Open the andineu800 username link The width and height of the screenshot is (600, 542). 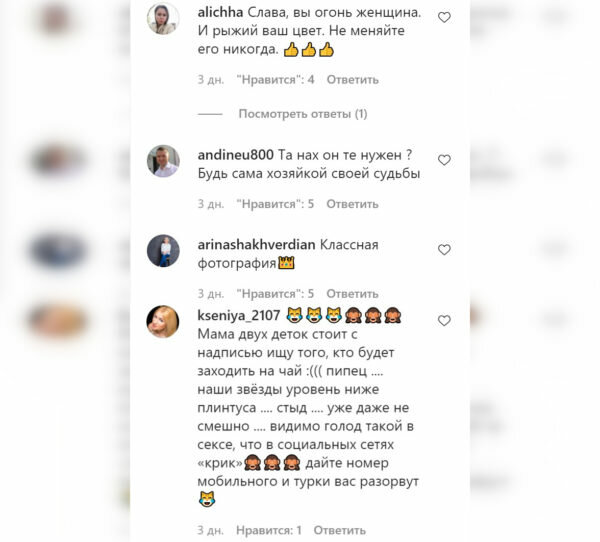235,155
